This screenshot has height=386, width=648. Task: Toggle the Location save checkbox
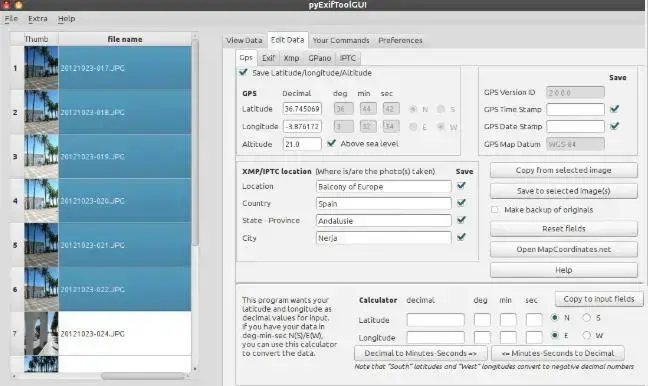click(462, 186)
